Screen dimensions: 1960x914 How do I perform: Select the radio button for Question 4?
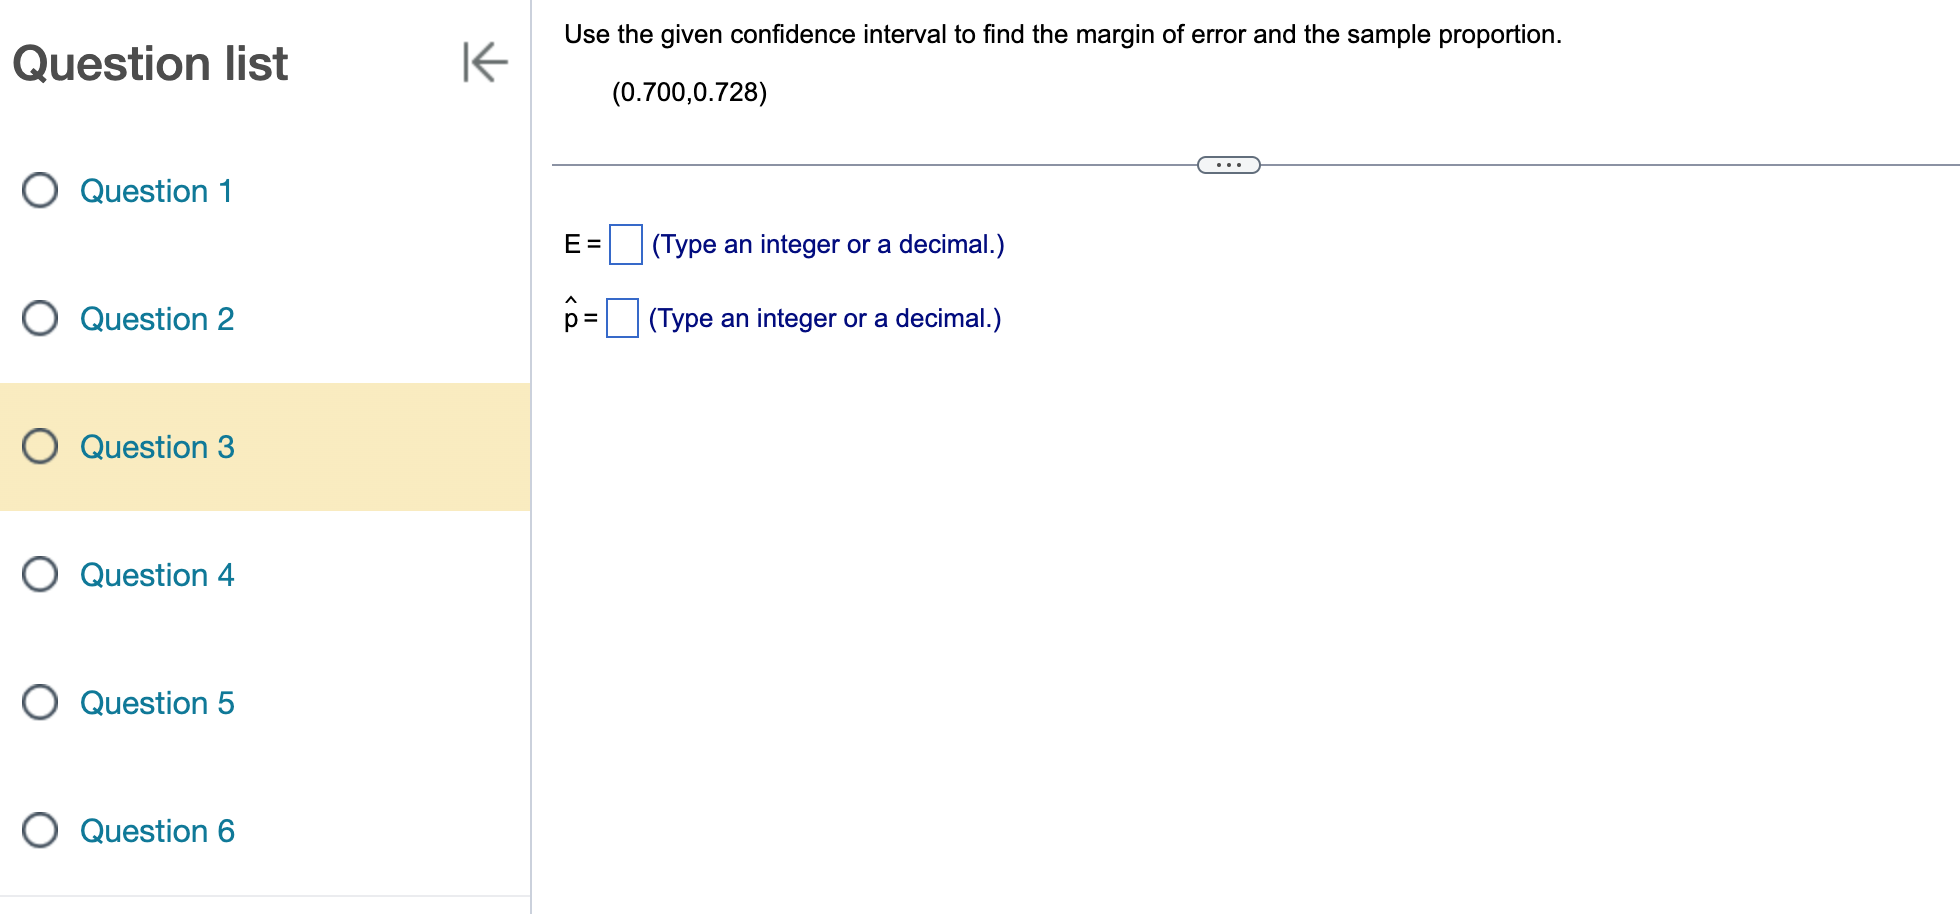click(39, 574)
